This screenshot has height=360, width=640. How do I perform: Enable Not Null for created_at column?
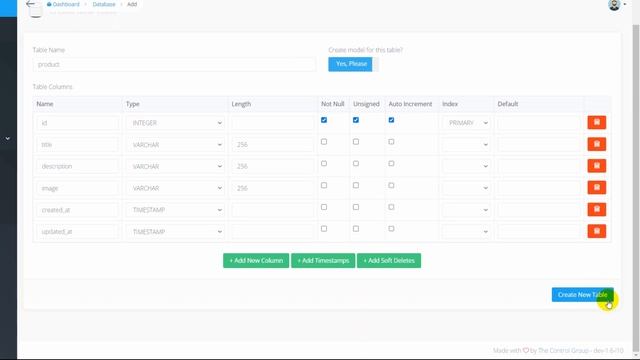(324, 207)
